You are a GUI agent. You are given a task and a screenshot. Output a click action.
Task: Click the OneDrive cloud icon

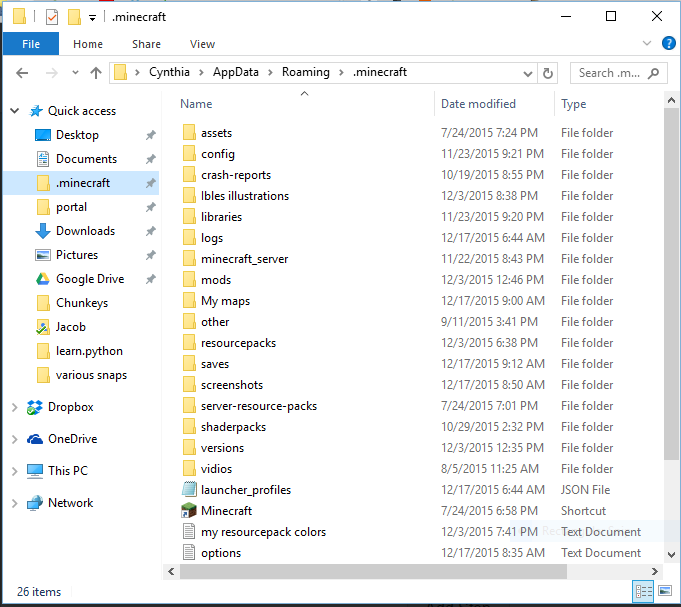(x=35, y=439)
